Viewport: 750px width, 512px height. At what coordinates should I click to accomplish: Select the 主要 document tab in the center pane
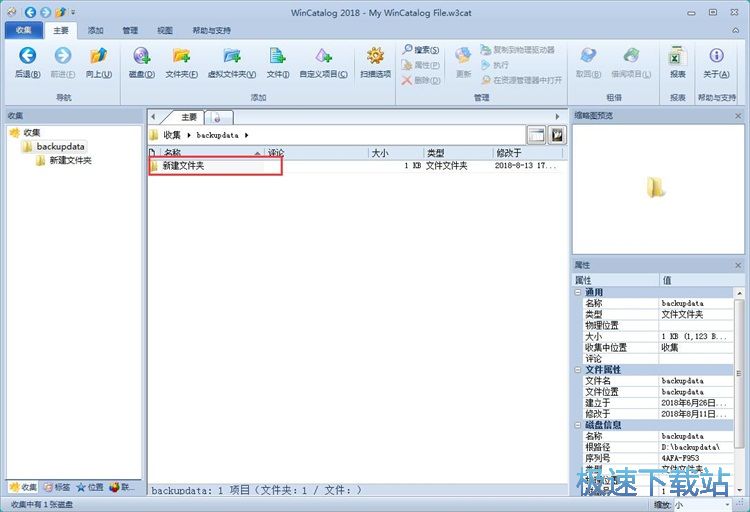pos(188,117)
